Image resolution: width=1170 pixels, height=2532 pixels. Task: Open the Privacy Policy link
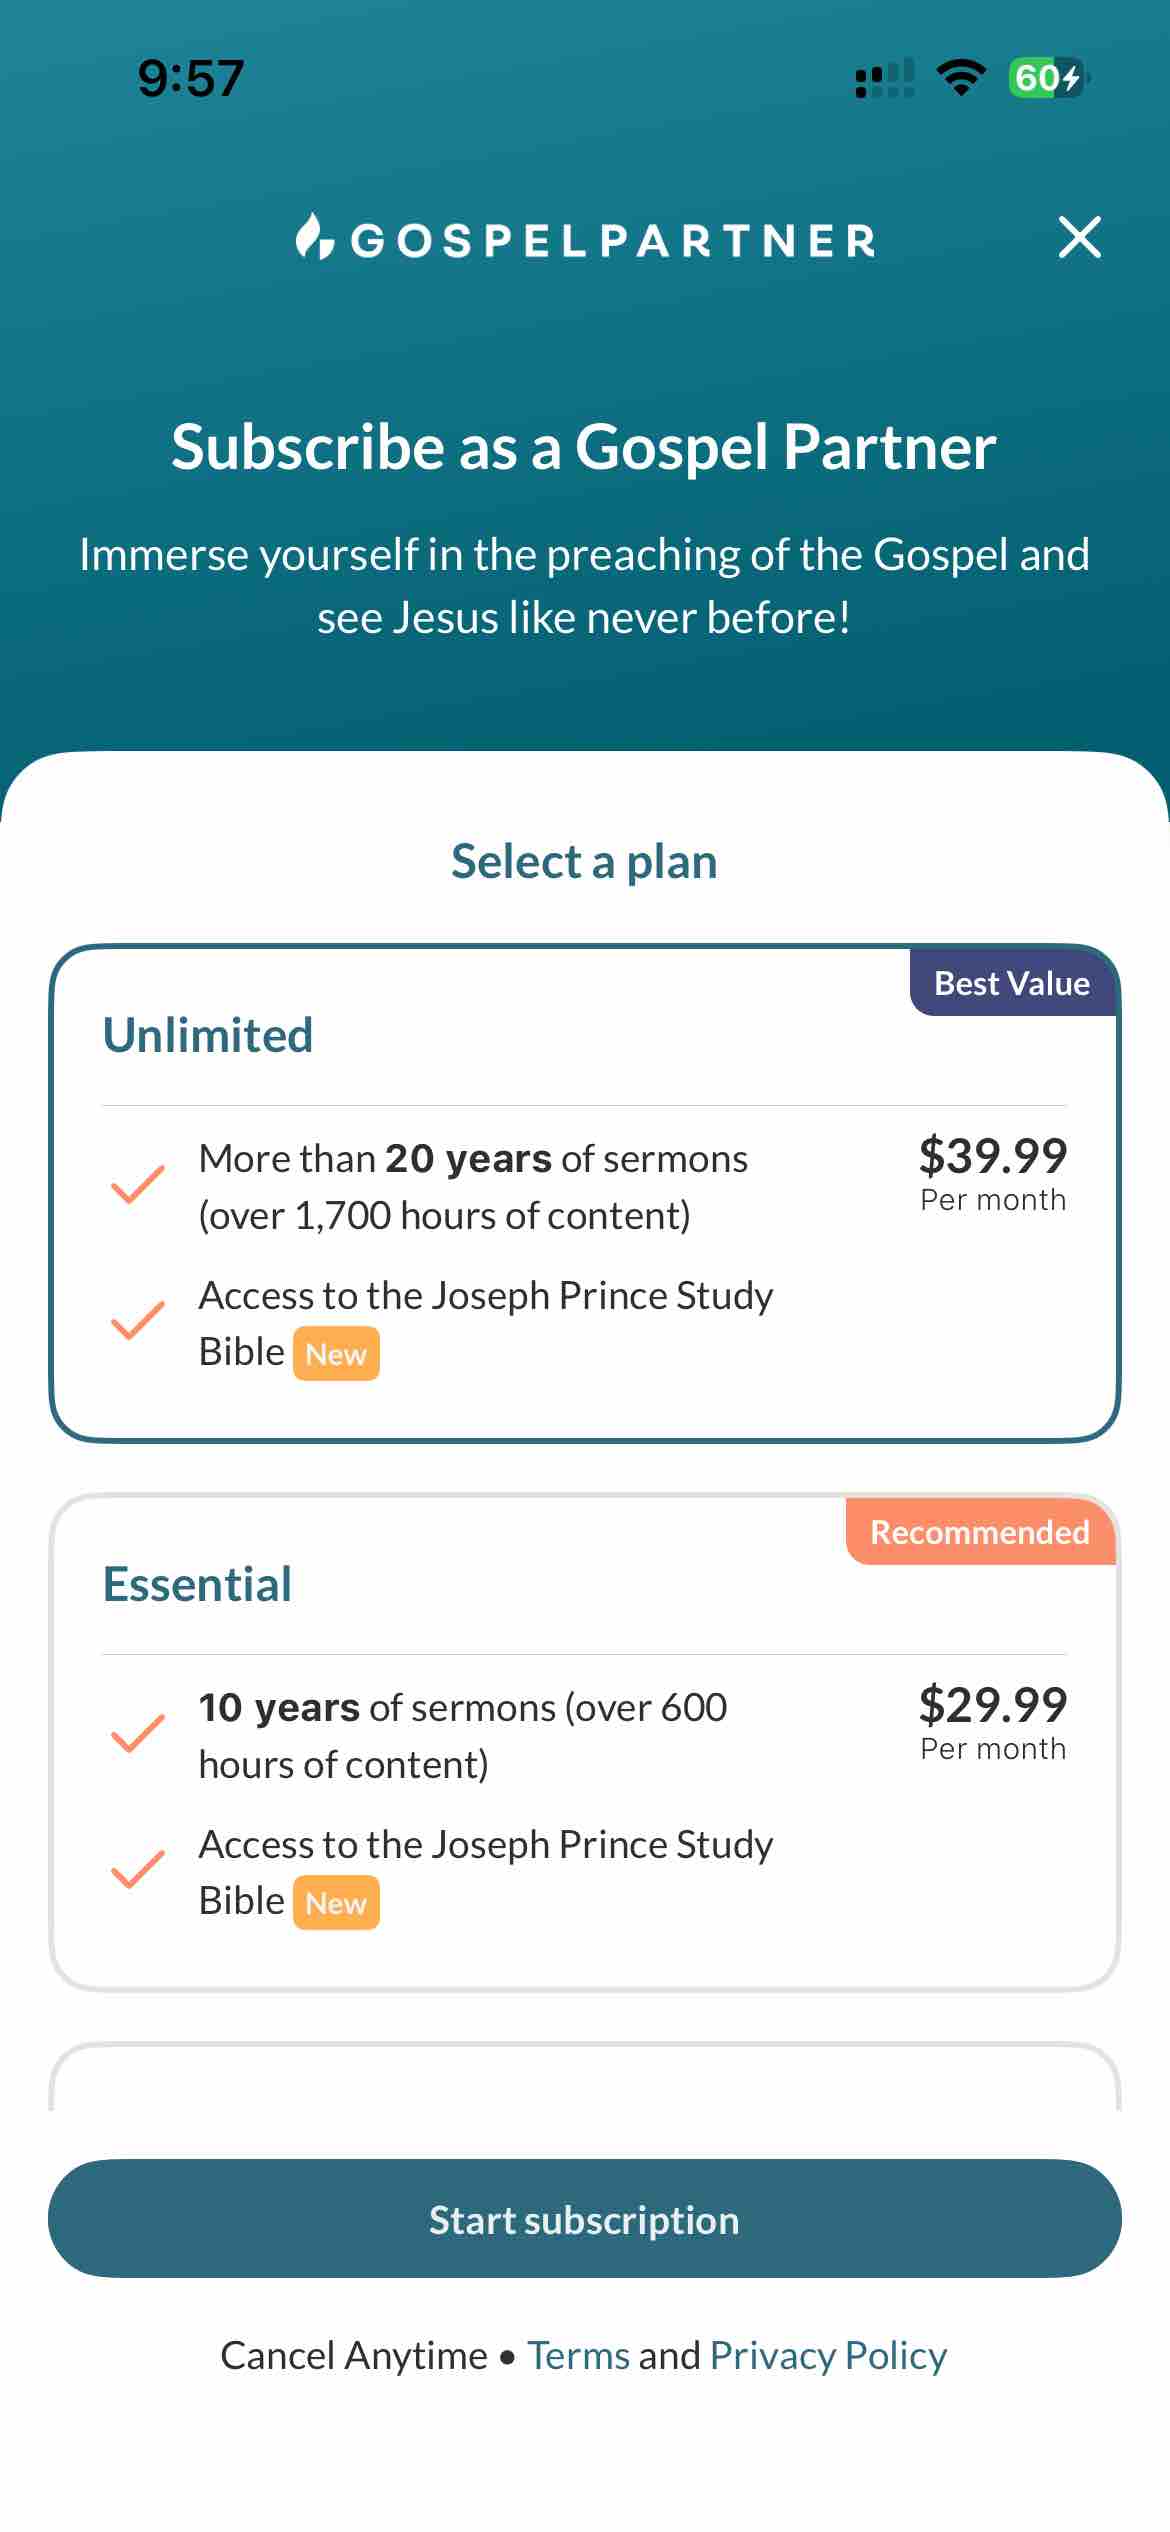click(828, 2356)
